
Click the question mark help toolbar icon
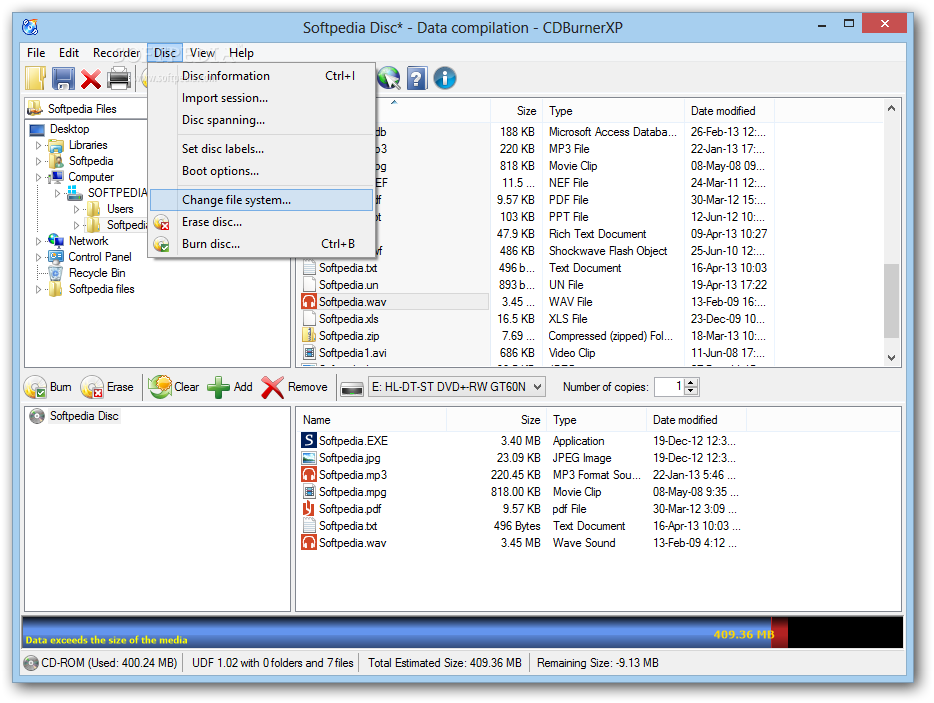point(417,78)
